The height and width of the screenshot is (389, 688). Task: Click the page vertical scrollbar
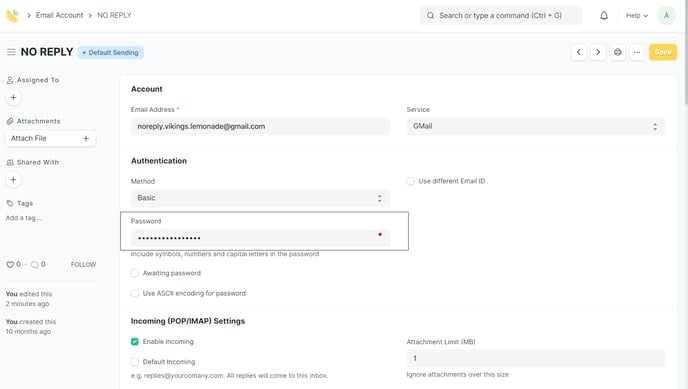686,53
